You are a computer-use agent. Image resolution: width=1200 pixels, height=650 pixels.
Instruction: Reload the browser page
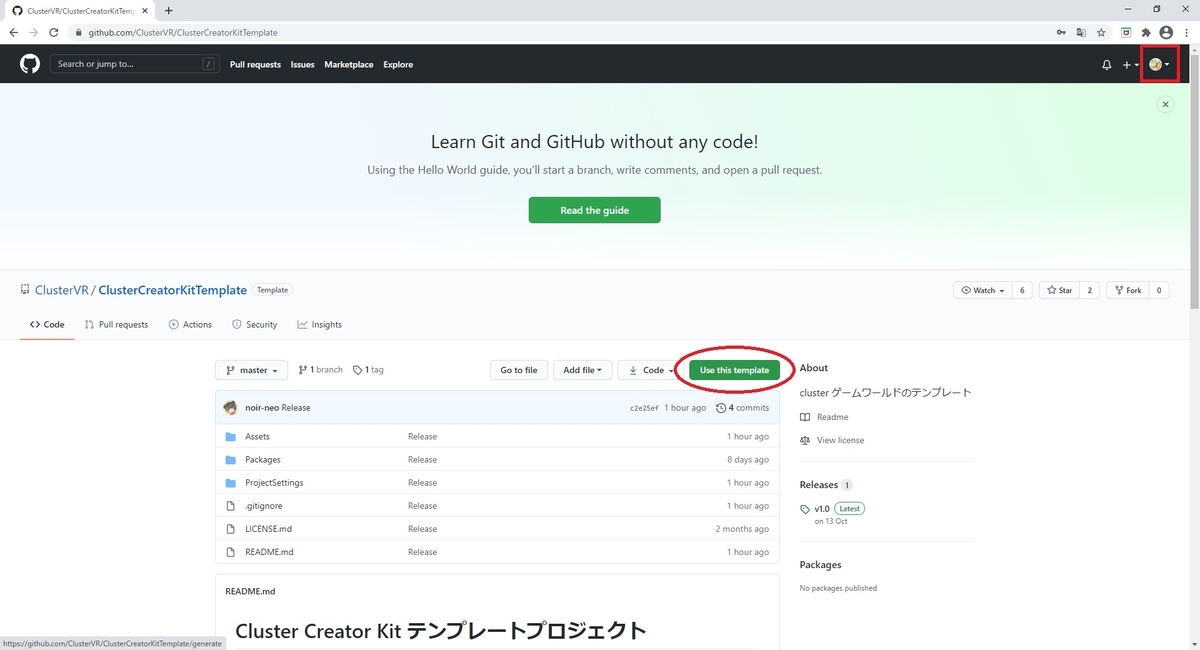[54, 32]
